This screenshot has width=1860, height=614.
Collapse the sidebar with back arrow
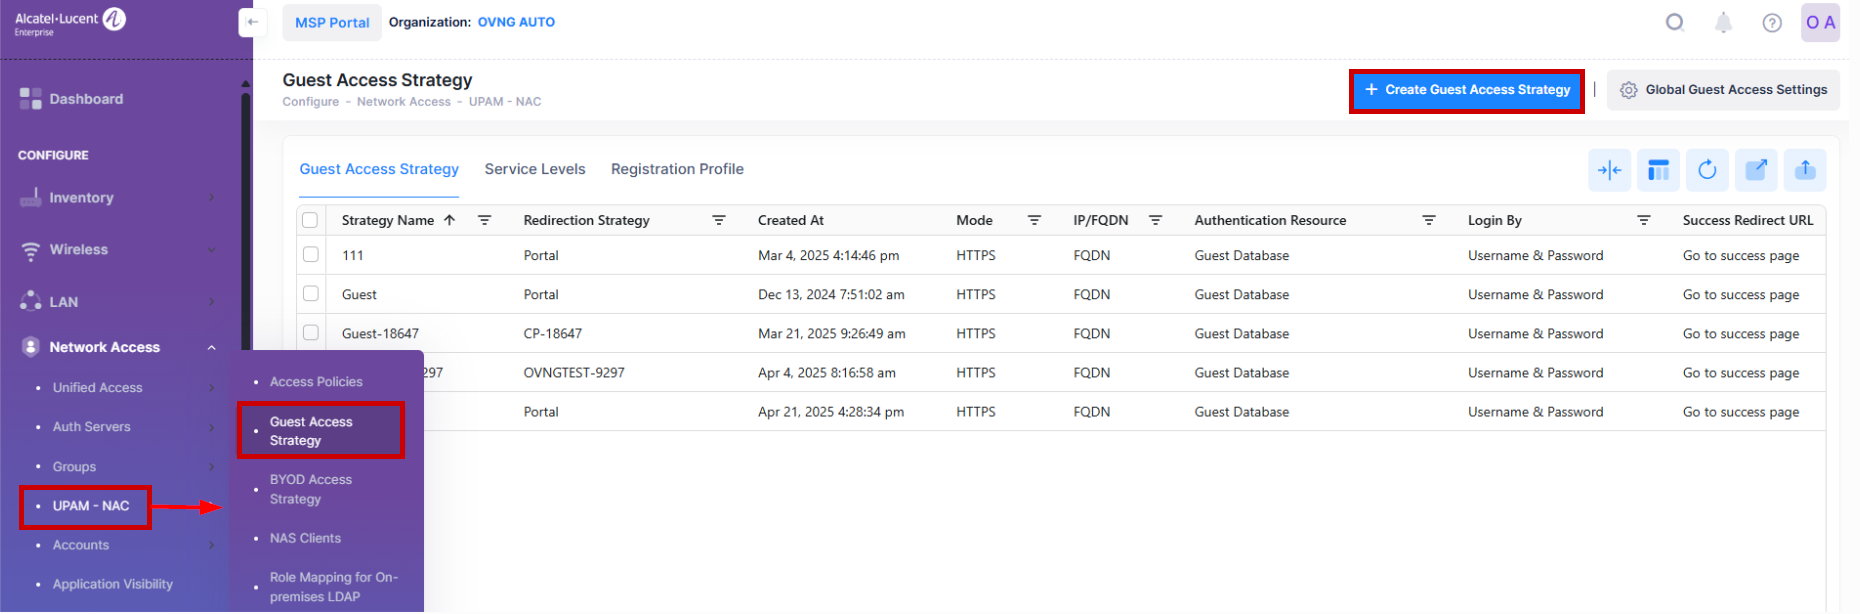point(253,22)
